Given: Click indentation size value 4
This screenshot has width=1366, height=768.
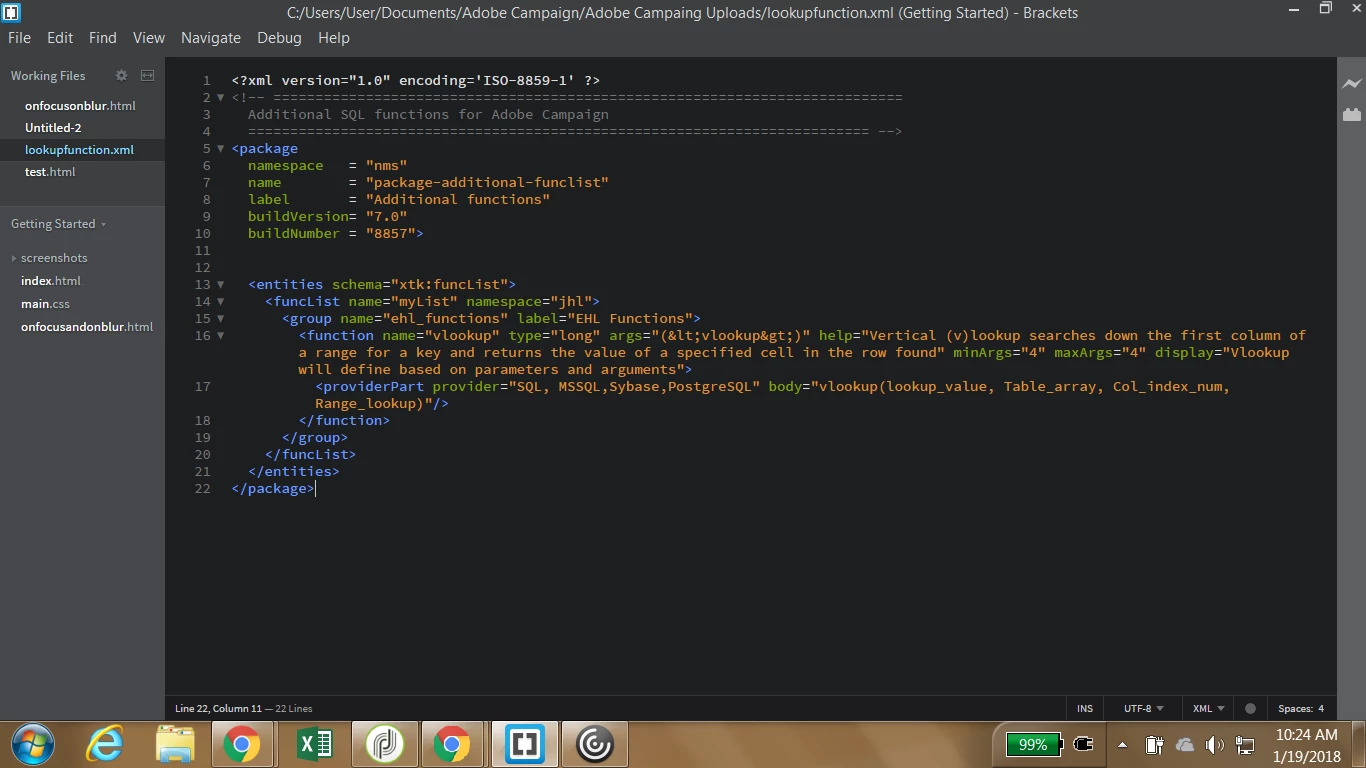Looking at the screenshot, I should click(x=1321, y=709).
